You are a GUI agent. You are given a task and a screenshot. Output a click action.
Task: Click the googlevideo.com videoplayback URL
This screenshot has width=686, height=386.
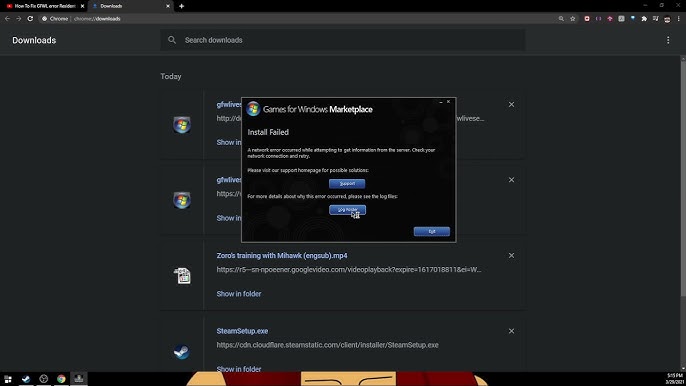coord(349,270)
